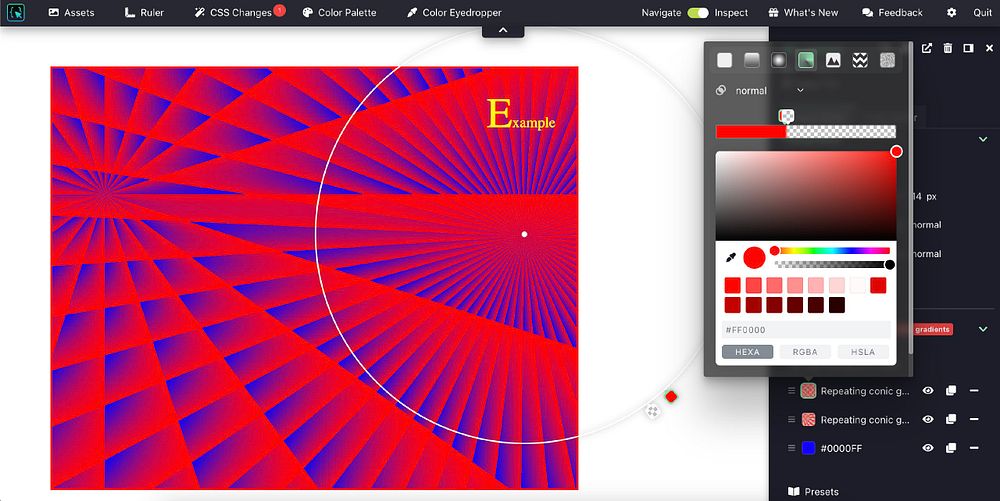Switch to HEXA color format
This screenshot has height=501, width=1000.
(747, 352)
